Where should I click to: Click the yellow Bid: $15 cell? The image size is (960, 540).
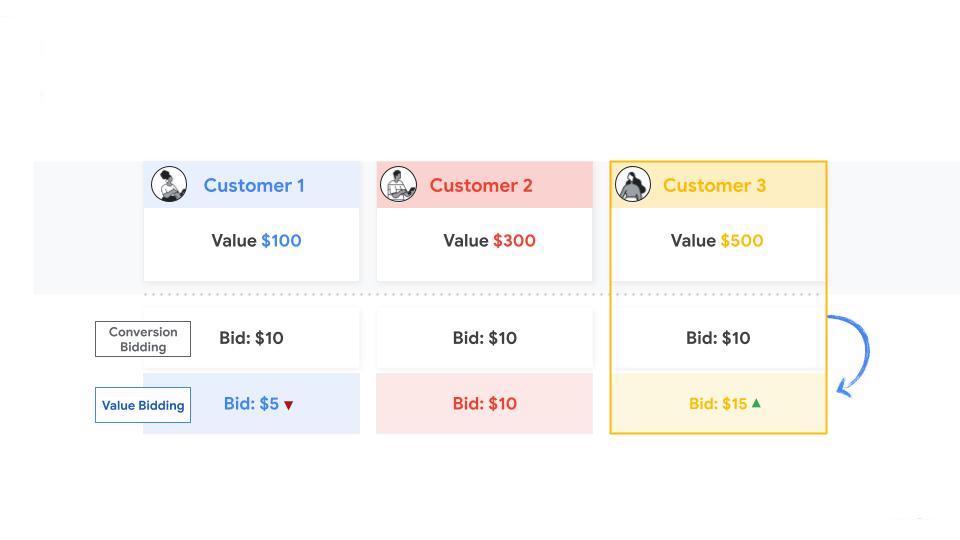(x=717, y=404)
